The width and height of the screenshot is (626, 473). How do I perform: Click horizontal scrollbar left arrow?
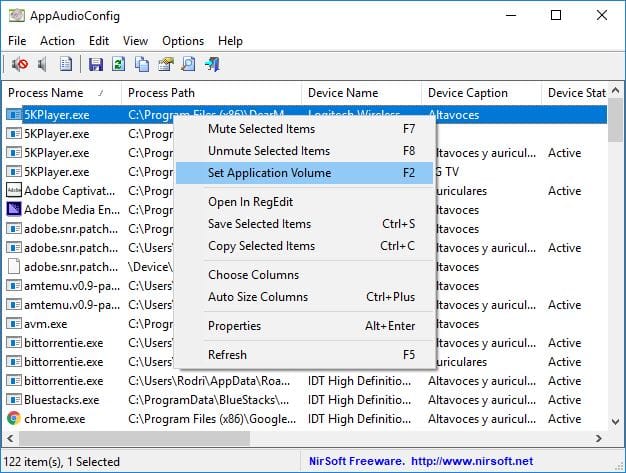[x=10, y=438]
